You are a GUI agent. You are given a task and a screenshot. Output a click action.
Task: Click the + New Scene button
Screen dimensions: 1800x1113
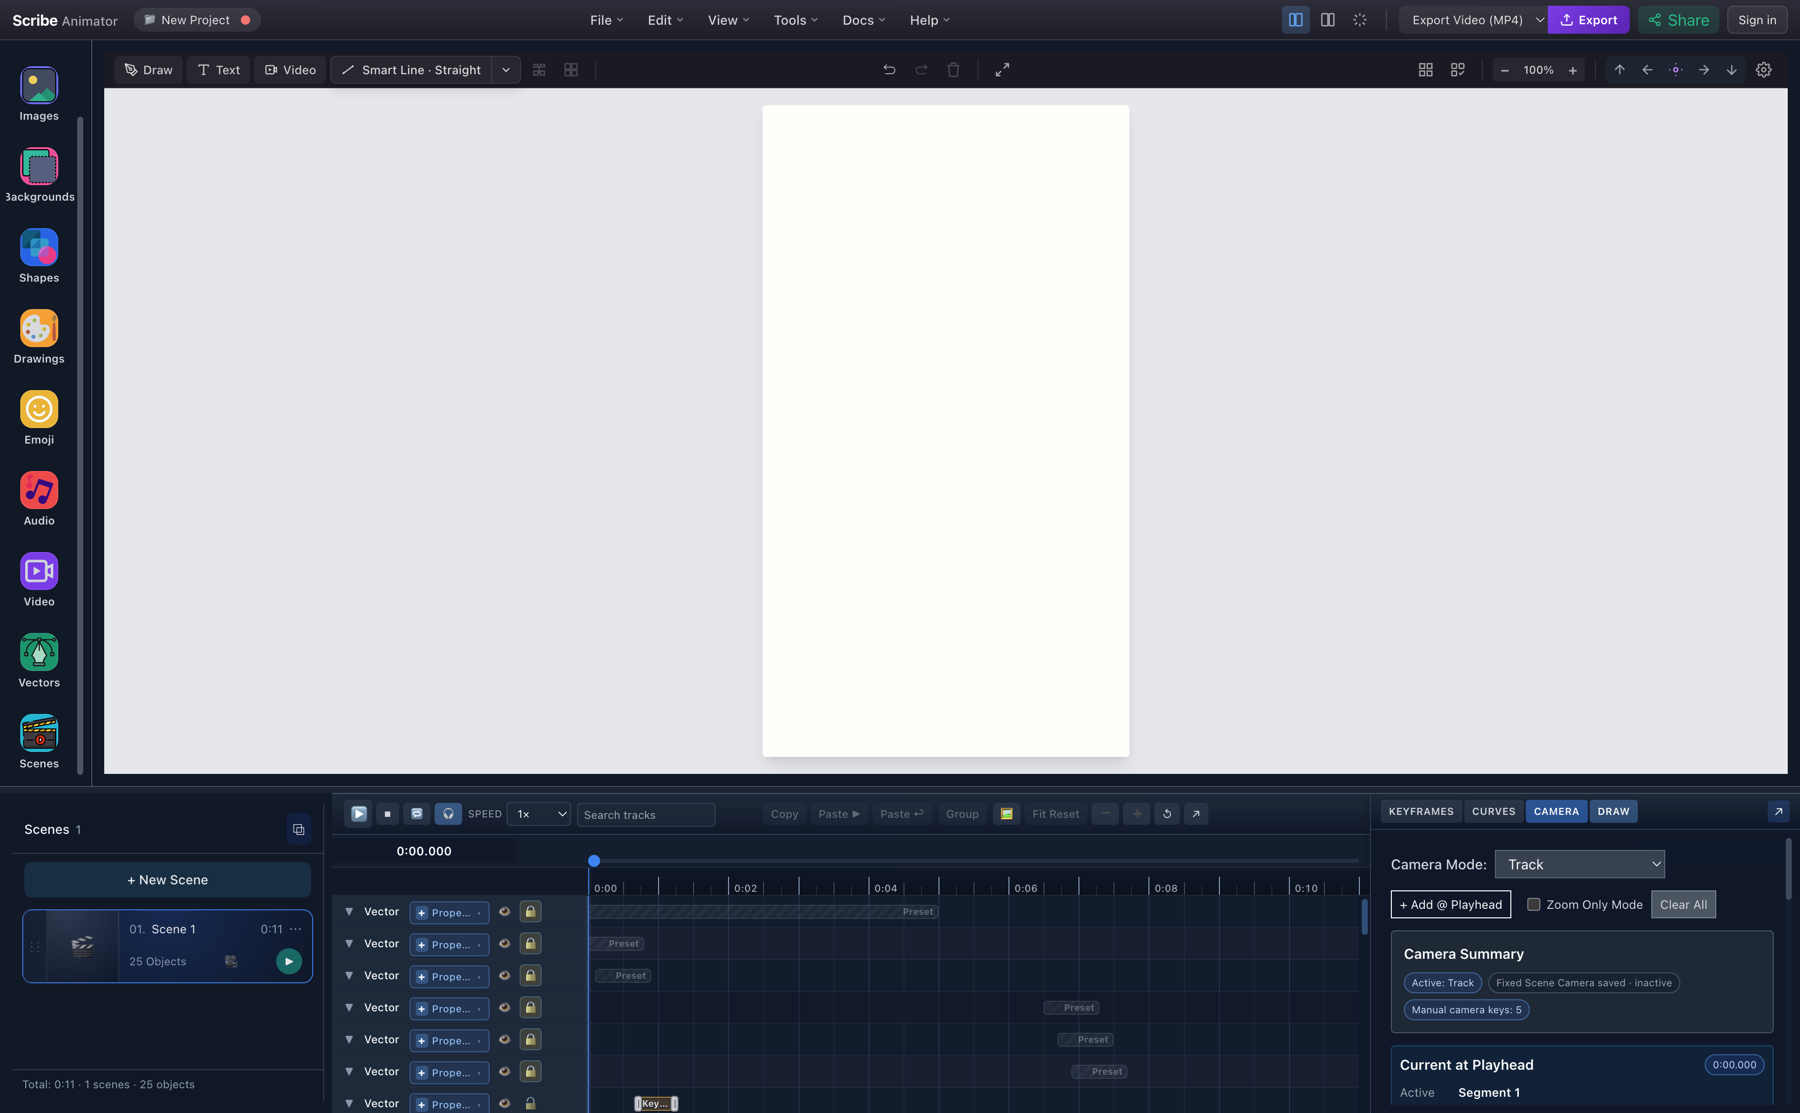(167, 880)
